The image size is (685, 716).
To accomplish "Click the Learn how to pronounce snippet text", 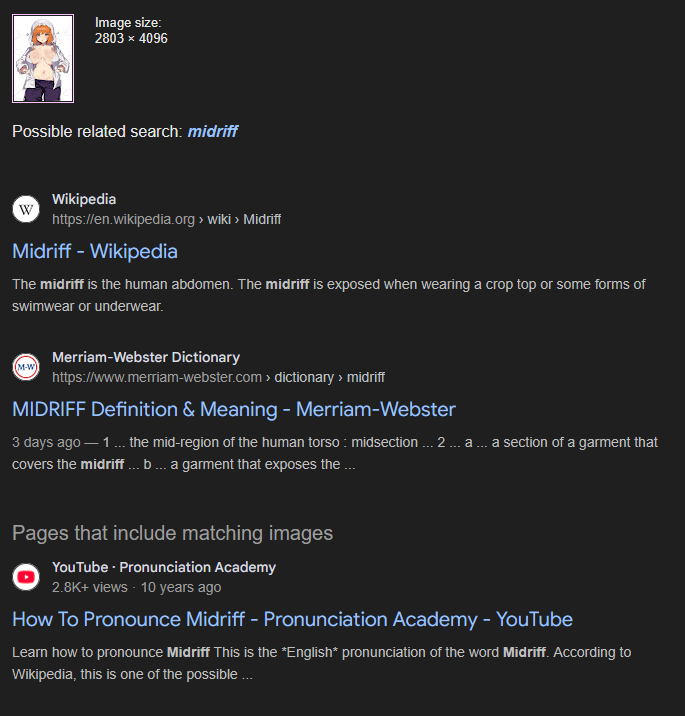I will point(321,663).
